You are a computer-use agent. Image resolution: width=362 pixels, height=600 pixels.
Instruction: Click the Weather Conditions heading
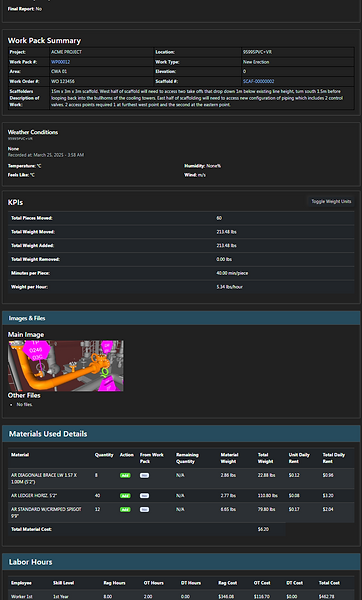click(x=33, y=132)
